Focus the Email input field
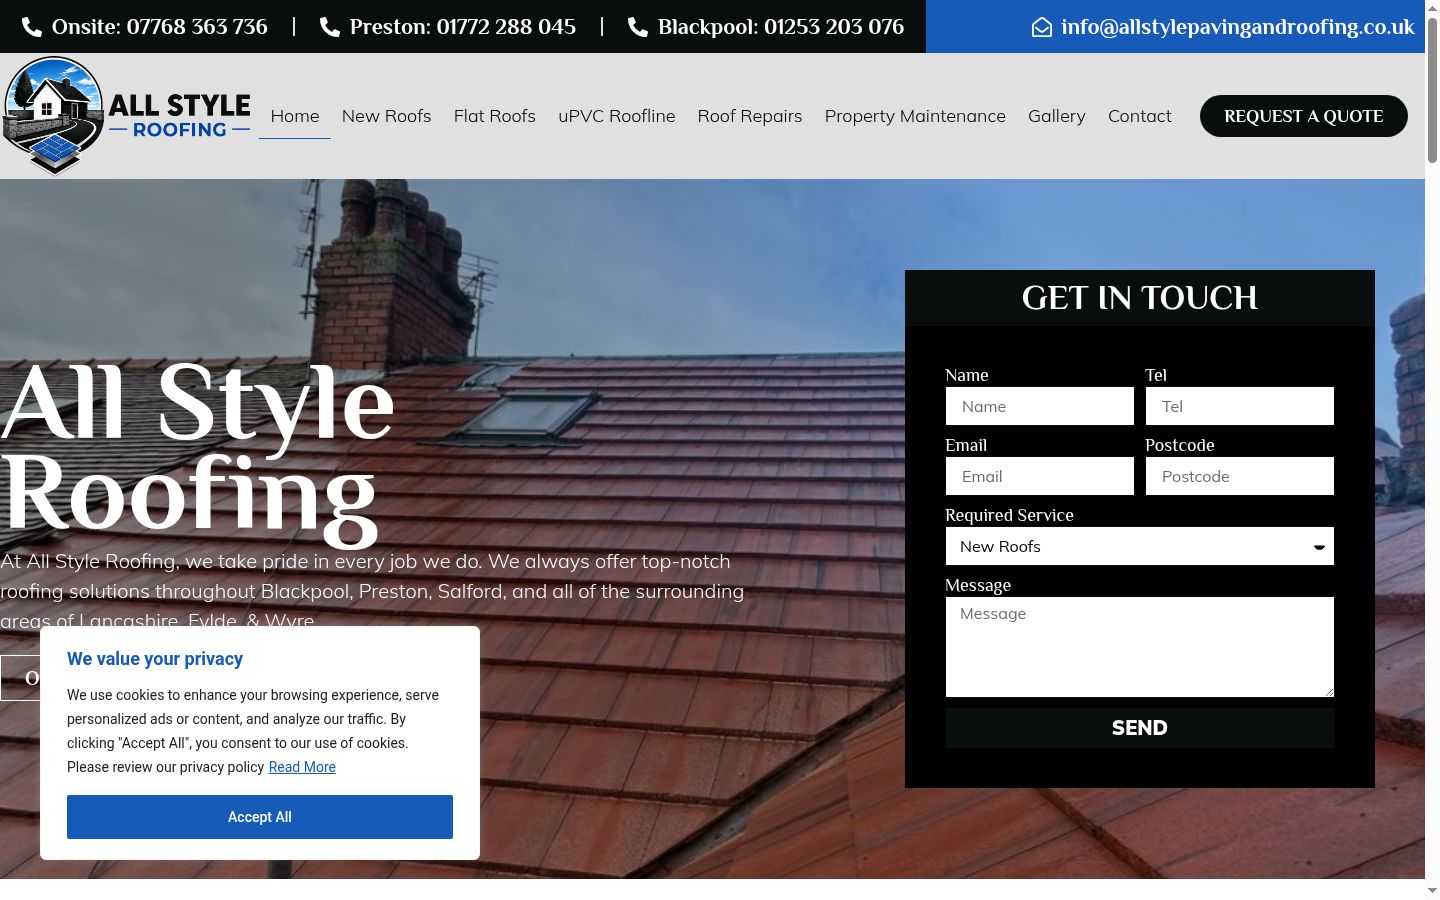 click(x=1040, y=476)
